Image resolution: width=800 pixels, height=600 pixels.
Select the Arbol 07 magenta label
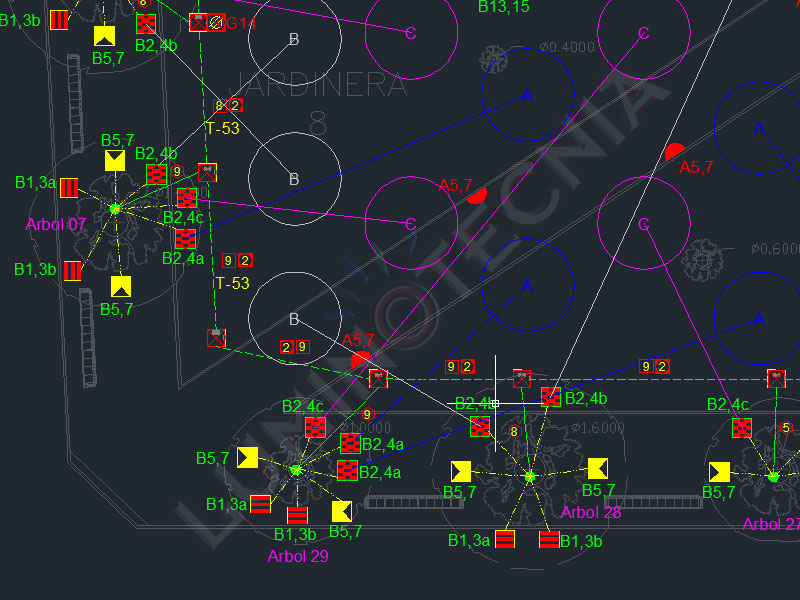[x=55, y=225]
